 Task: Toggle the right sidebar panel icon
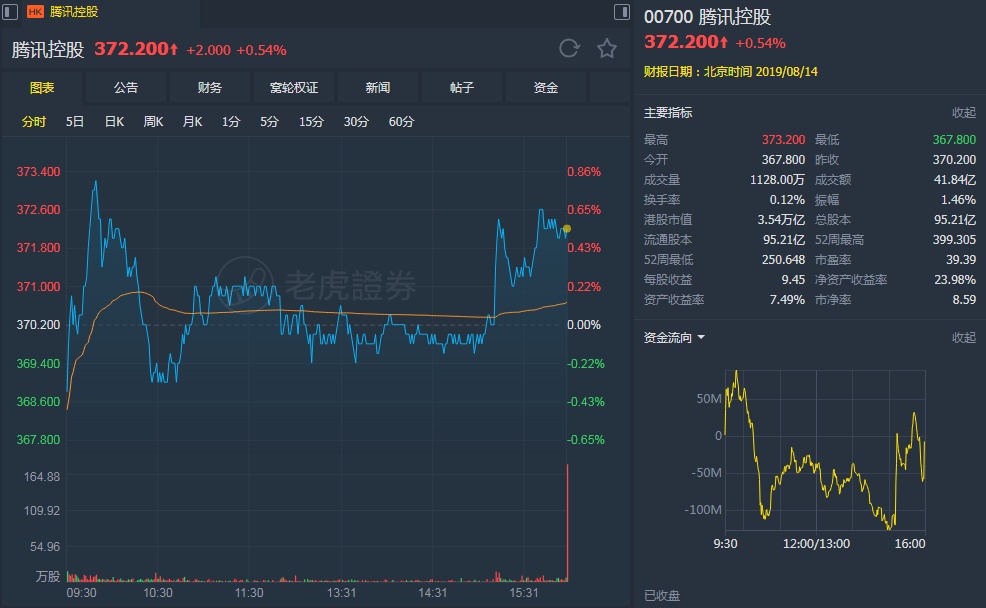(x=620, y=12)
